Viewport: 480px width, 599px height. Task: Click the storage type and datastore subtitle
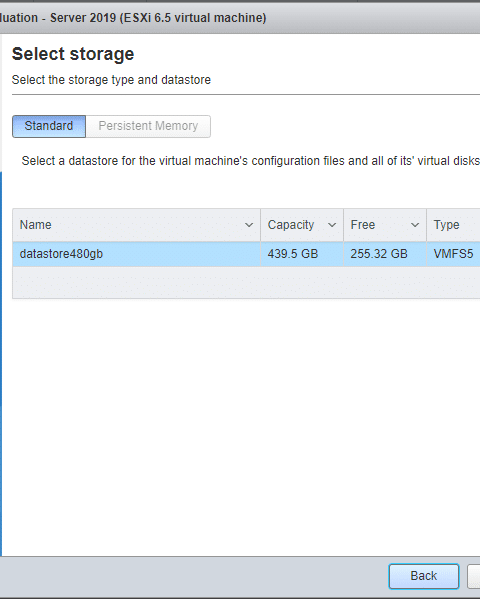pos(111,80)
